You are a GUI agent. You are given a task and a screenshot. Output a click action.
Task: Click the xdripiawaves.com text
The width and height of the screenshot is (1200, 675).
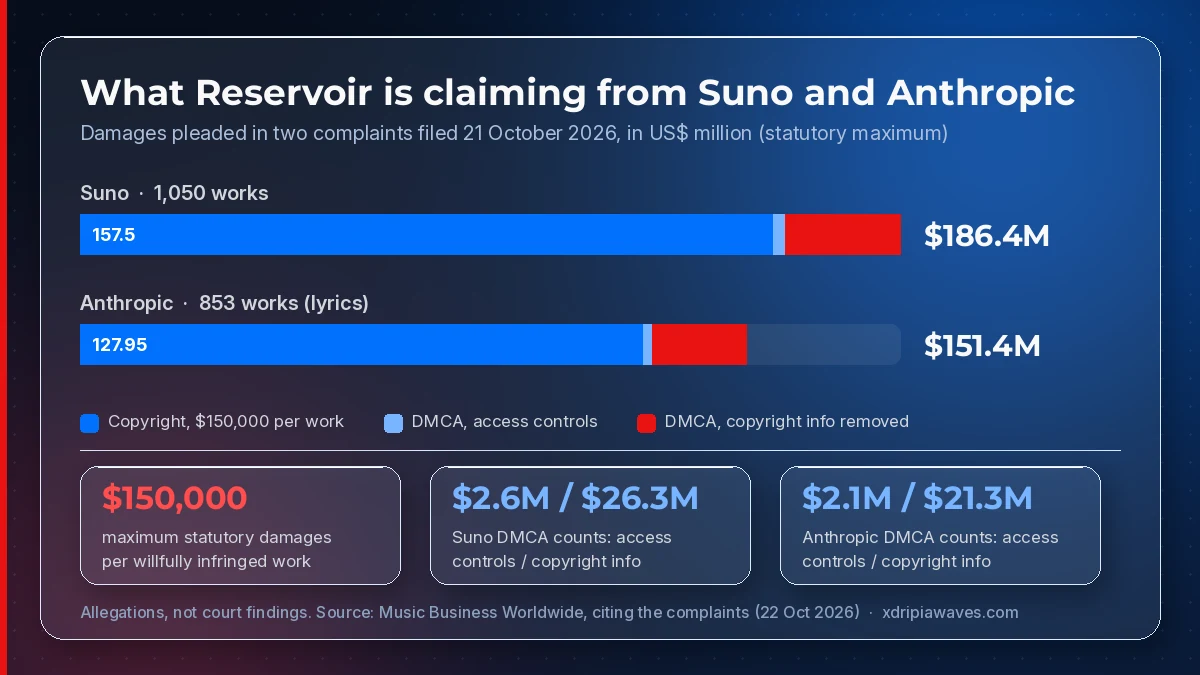point(950,612)
